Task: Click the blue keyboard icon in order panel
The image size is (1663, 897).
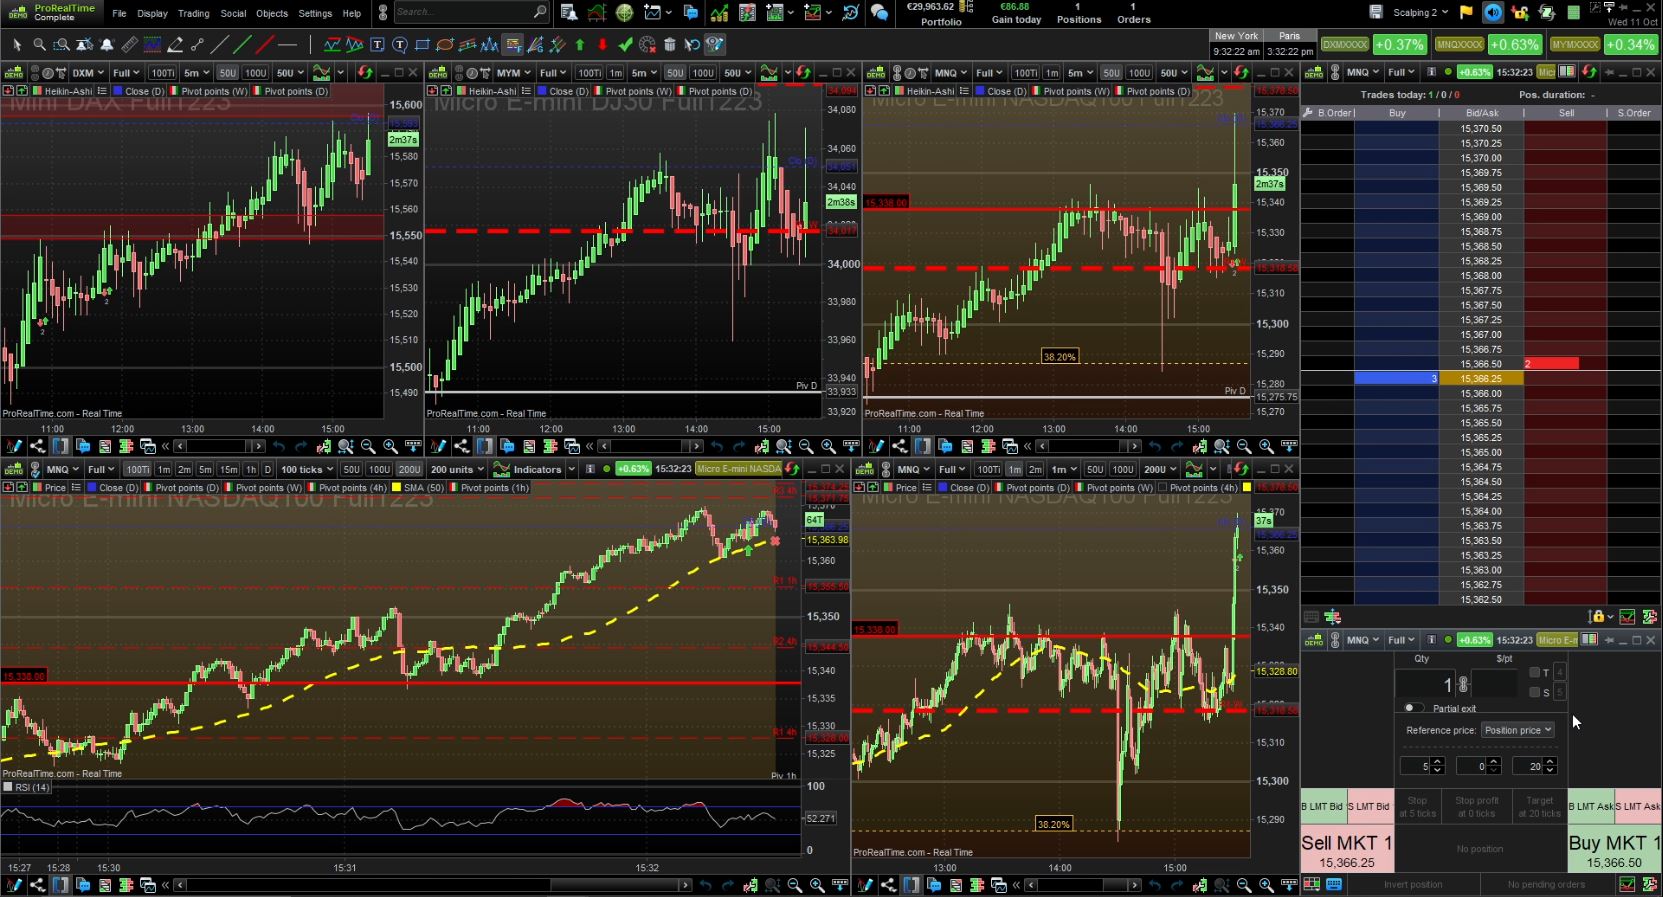Action: [1334, 884]
